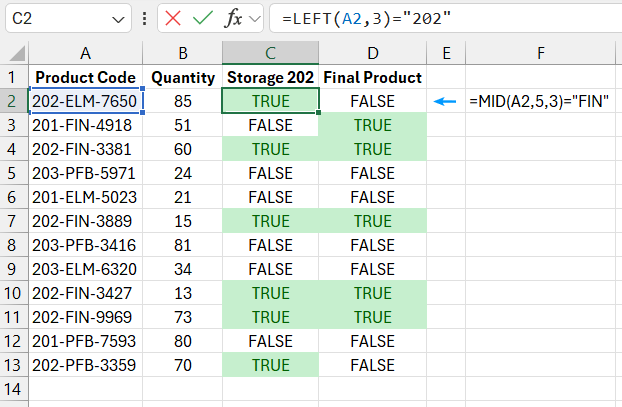
Task: Click the blue arrow in cell E2
Action: [x=445, y=101]
